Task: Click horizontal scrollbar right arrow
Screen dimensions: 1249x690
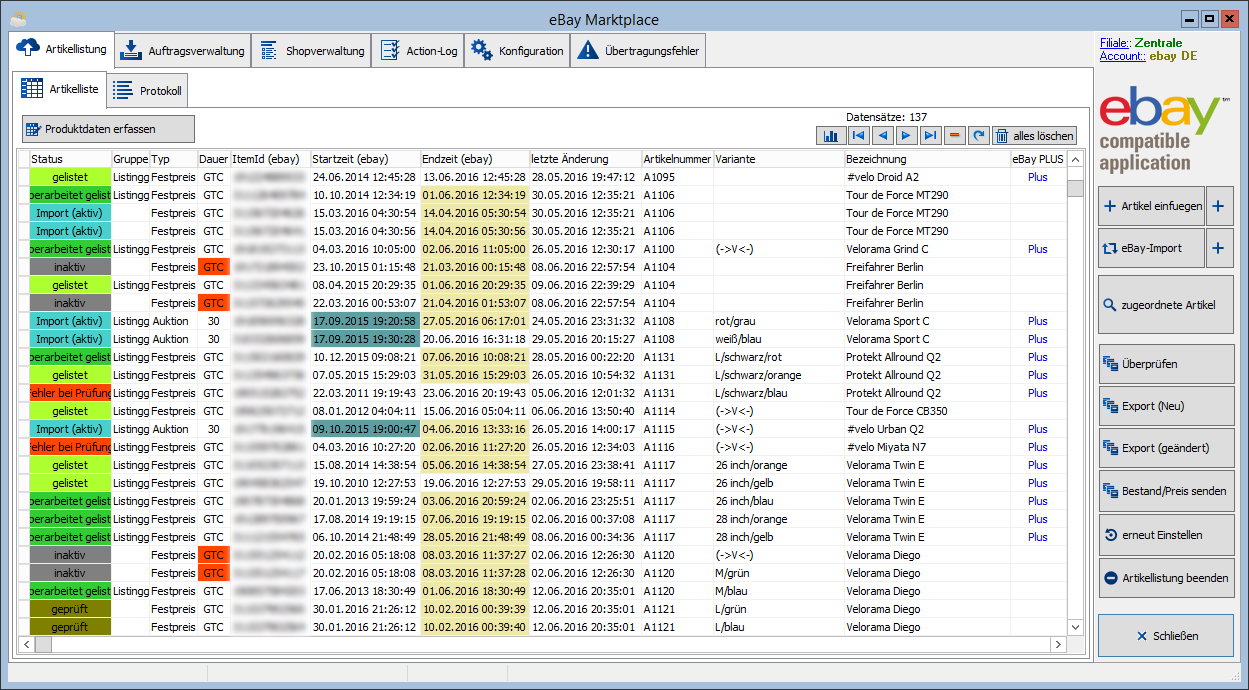Action: (x=1058, y=645)
